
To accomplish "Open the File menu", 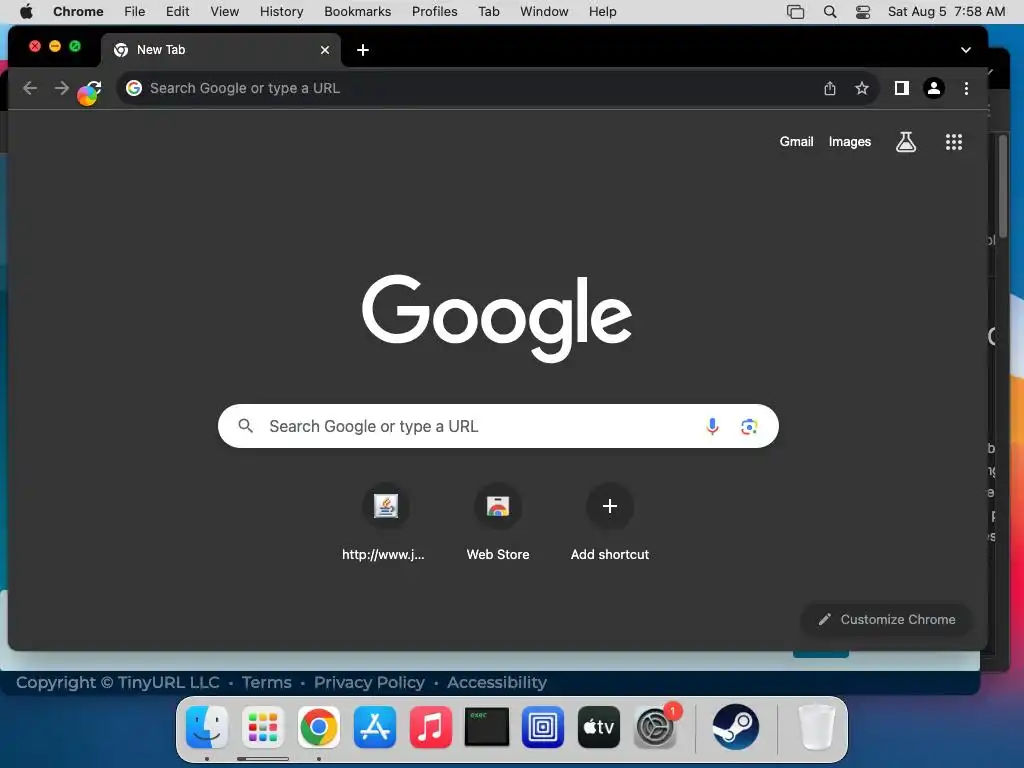I will point(135,12).
